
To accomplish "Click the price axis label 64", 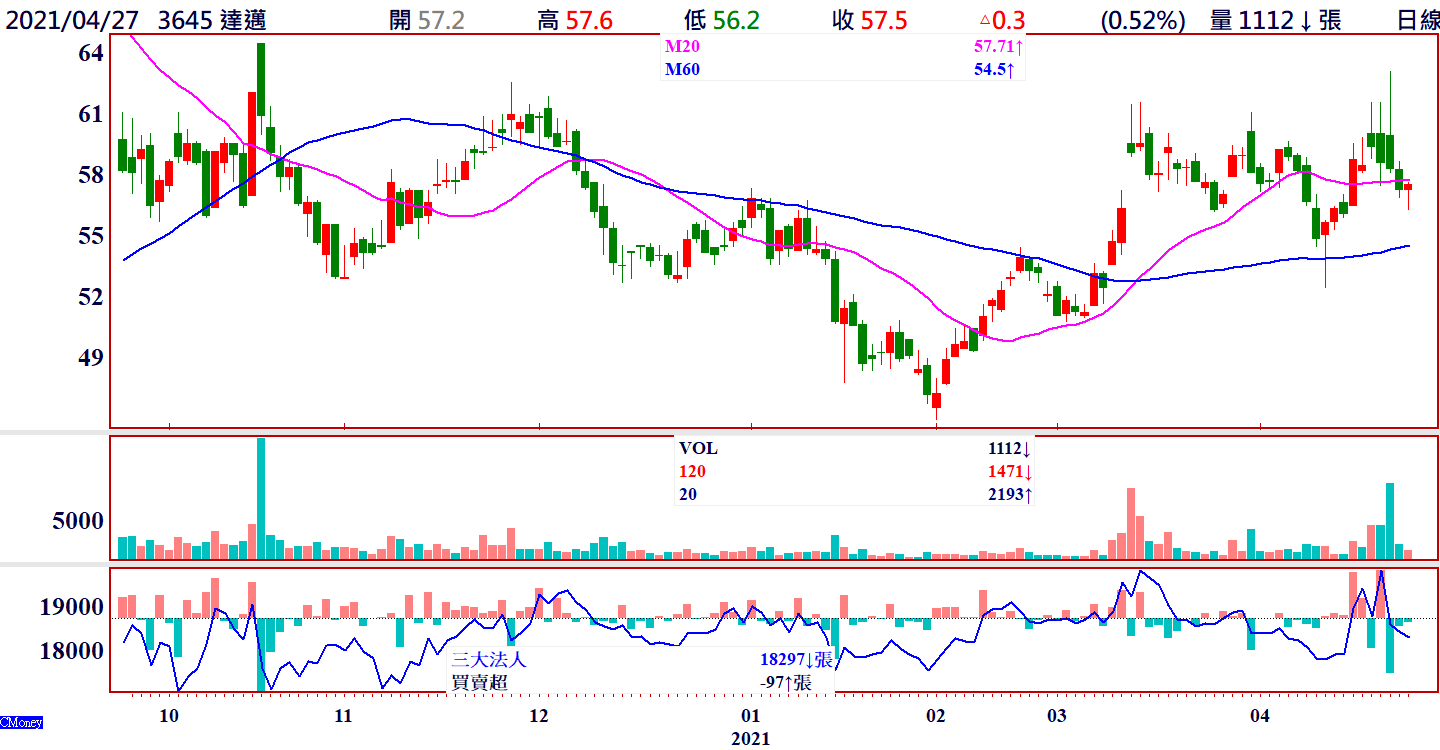I will (91, 53).
